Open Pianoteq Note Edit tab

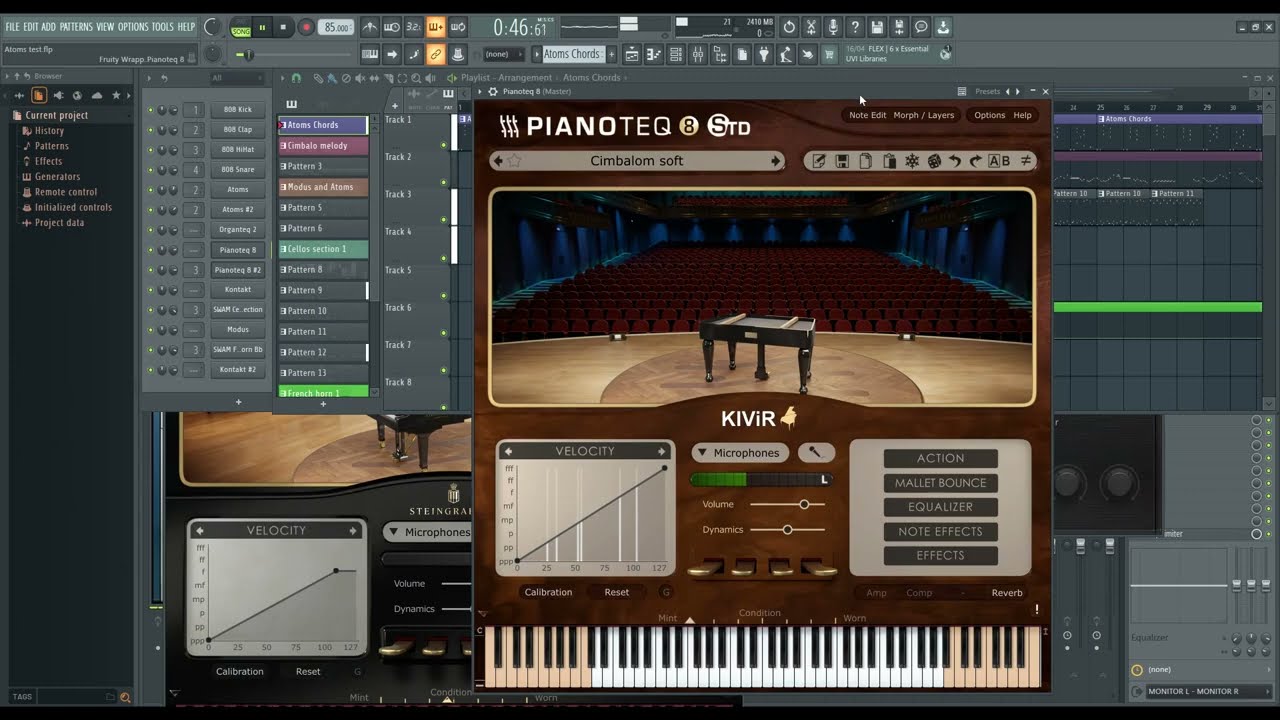click(x=867, y=115)
